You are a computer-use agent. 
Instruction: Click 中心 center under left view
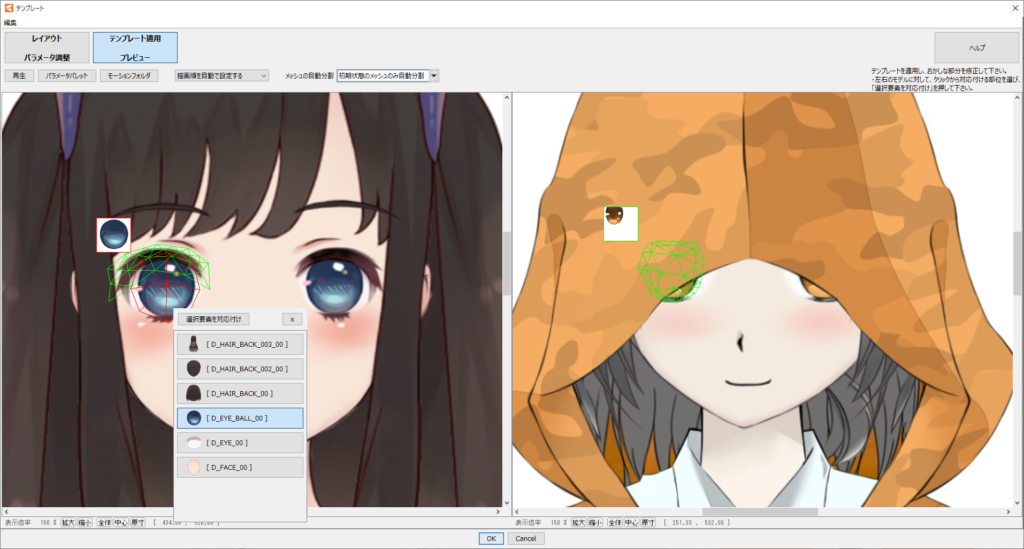pyautogui.click(x=121, y=523)
